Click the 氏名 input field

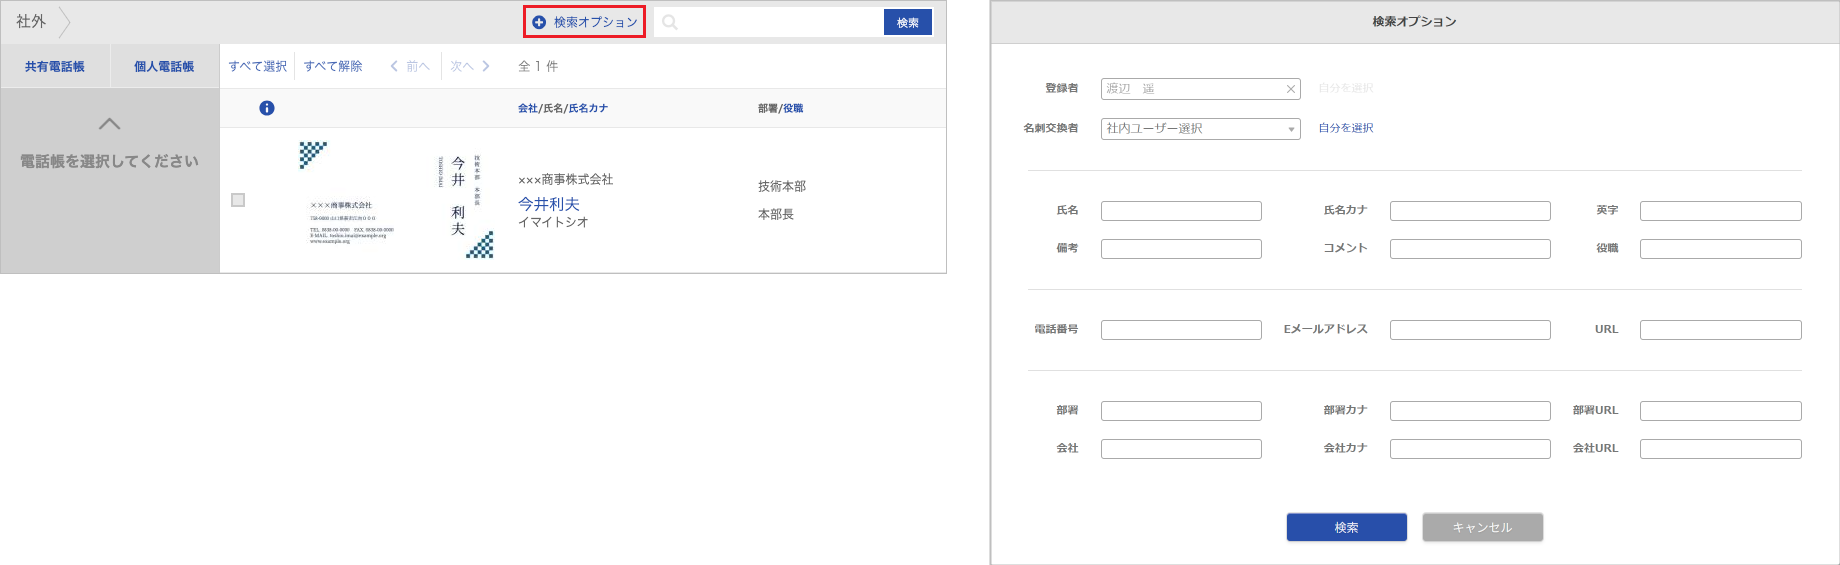[1181, 211]
